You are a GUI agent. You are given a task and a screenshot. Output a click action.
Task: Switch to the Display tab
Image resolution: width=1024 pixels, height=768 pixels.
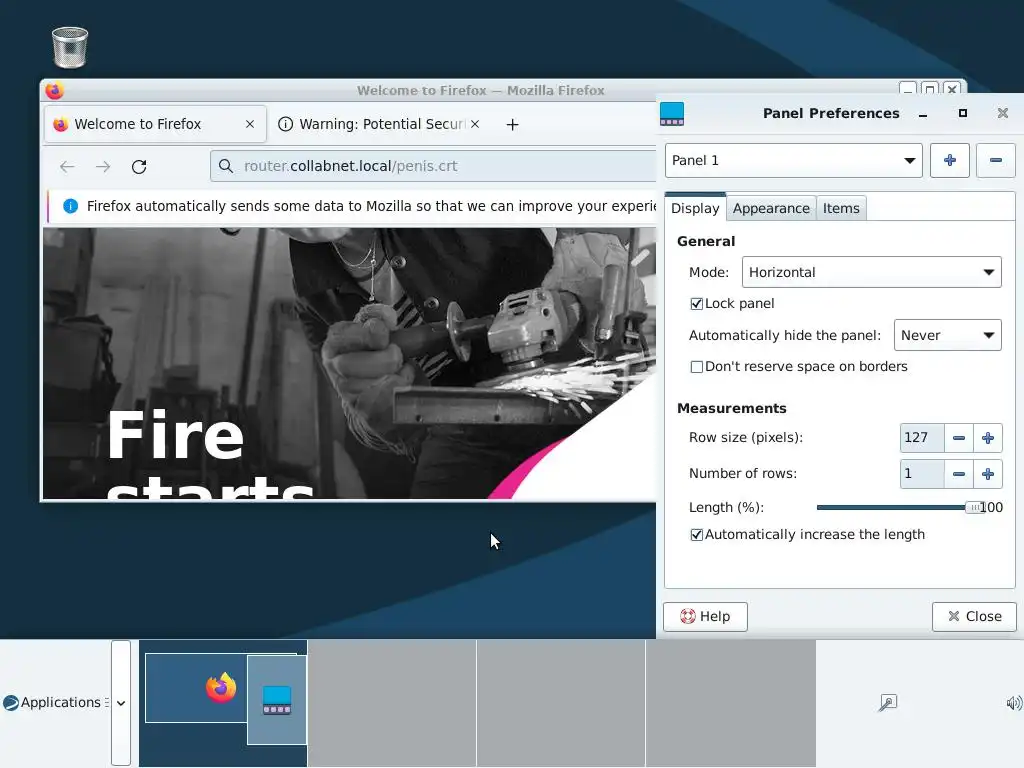[695, 208]
